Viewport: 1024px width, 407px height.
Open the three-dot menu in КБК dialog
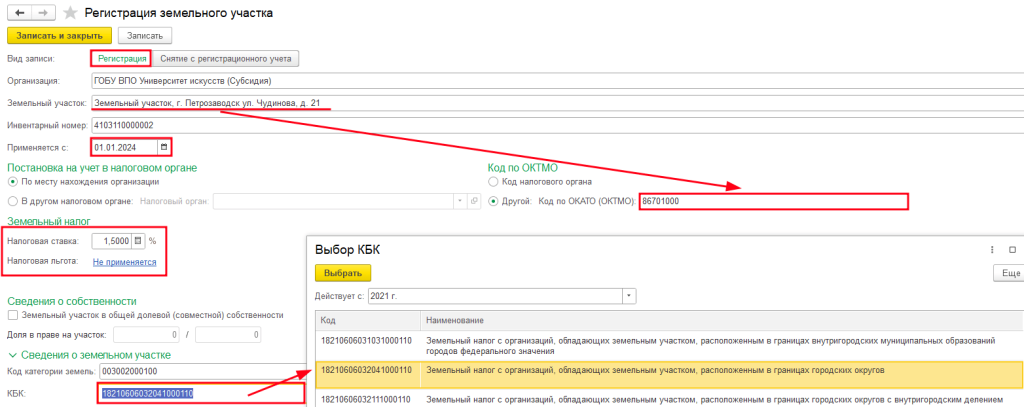click(991, 249)
